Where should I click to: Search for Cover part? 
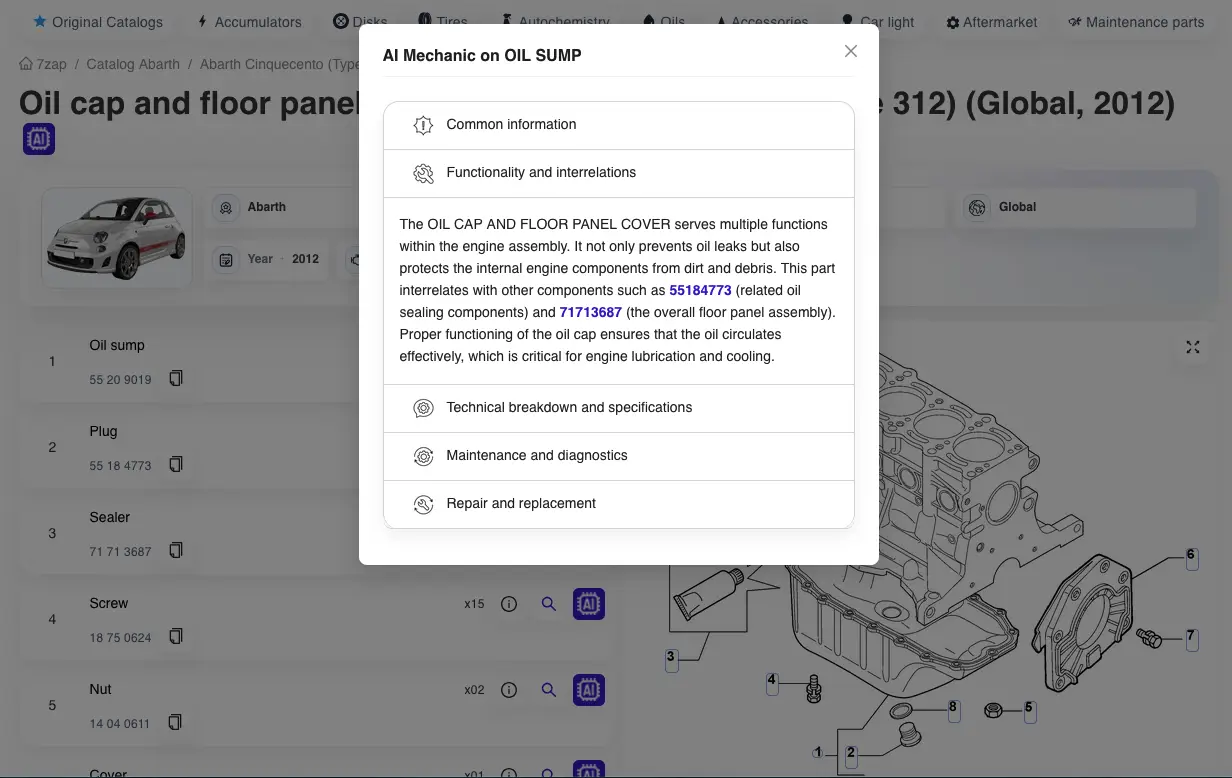pyautogui.click(x=548, y=772)
